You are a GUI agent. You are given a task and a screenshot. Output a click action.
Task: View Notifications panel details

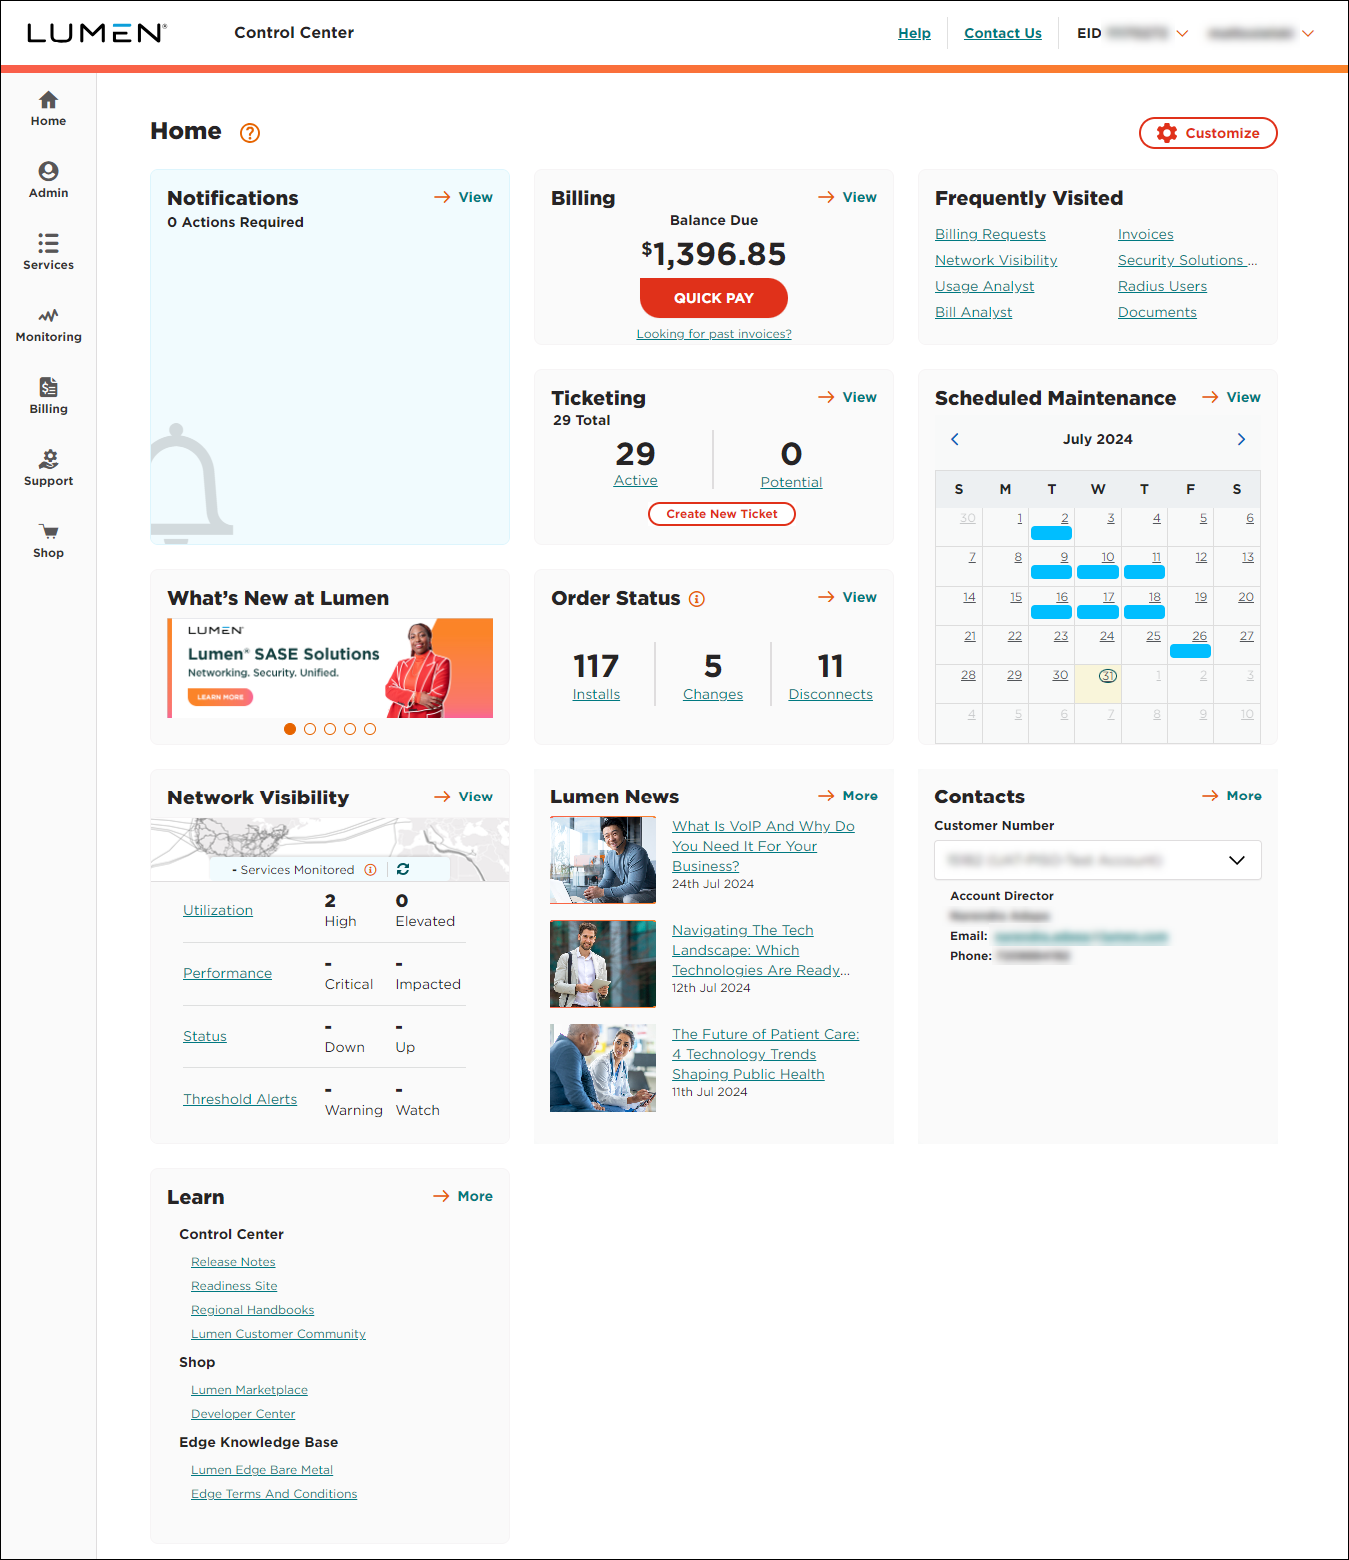coord(463,197)
